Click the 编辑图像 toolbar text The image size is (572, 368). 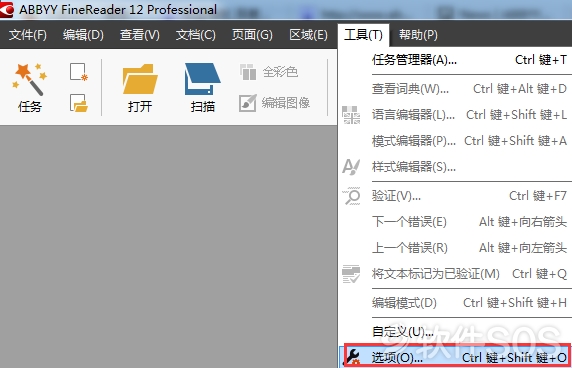point(286,103)
